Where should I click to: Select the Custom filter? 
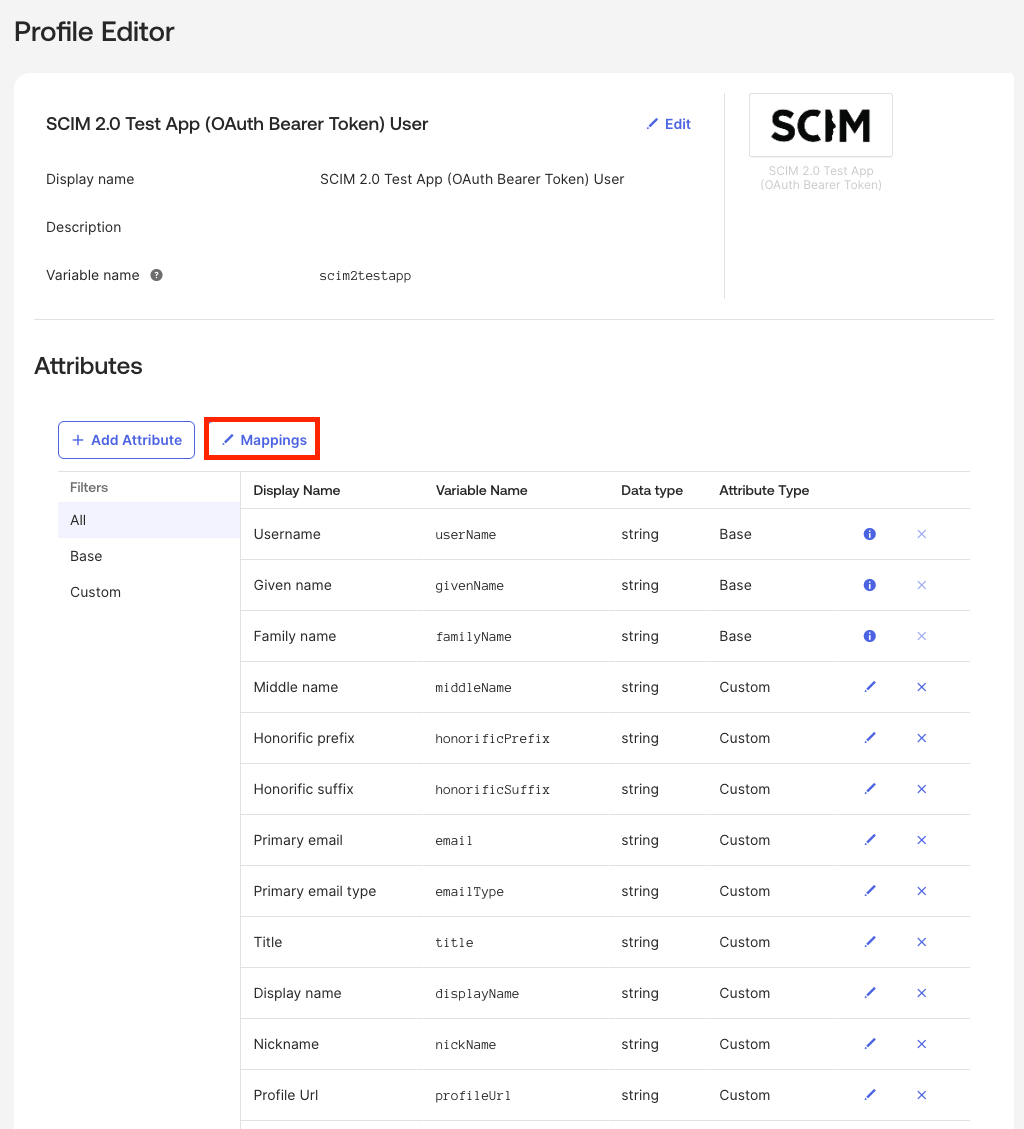pos(148,592)
